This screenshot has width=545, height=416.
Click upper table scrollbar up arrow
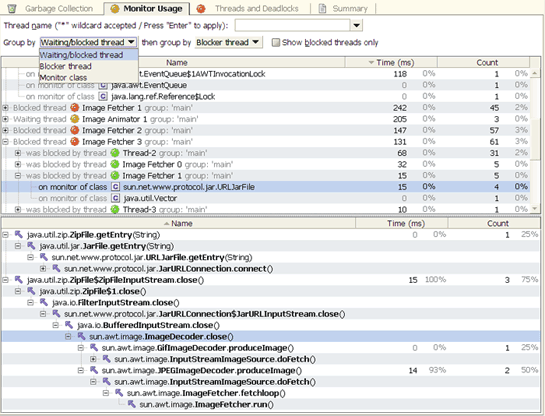pos(535,73)
